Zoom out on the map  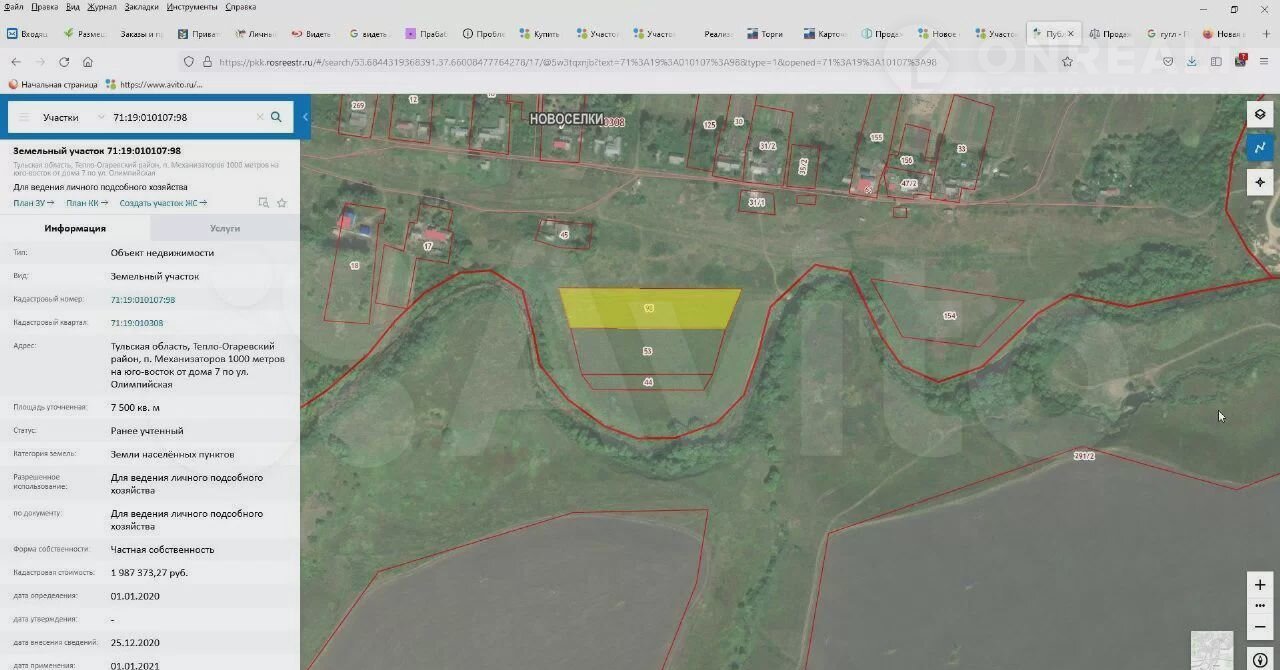(1260, 627)
